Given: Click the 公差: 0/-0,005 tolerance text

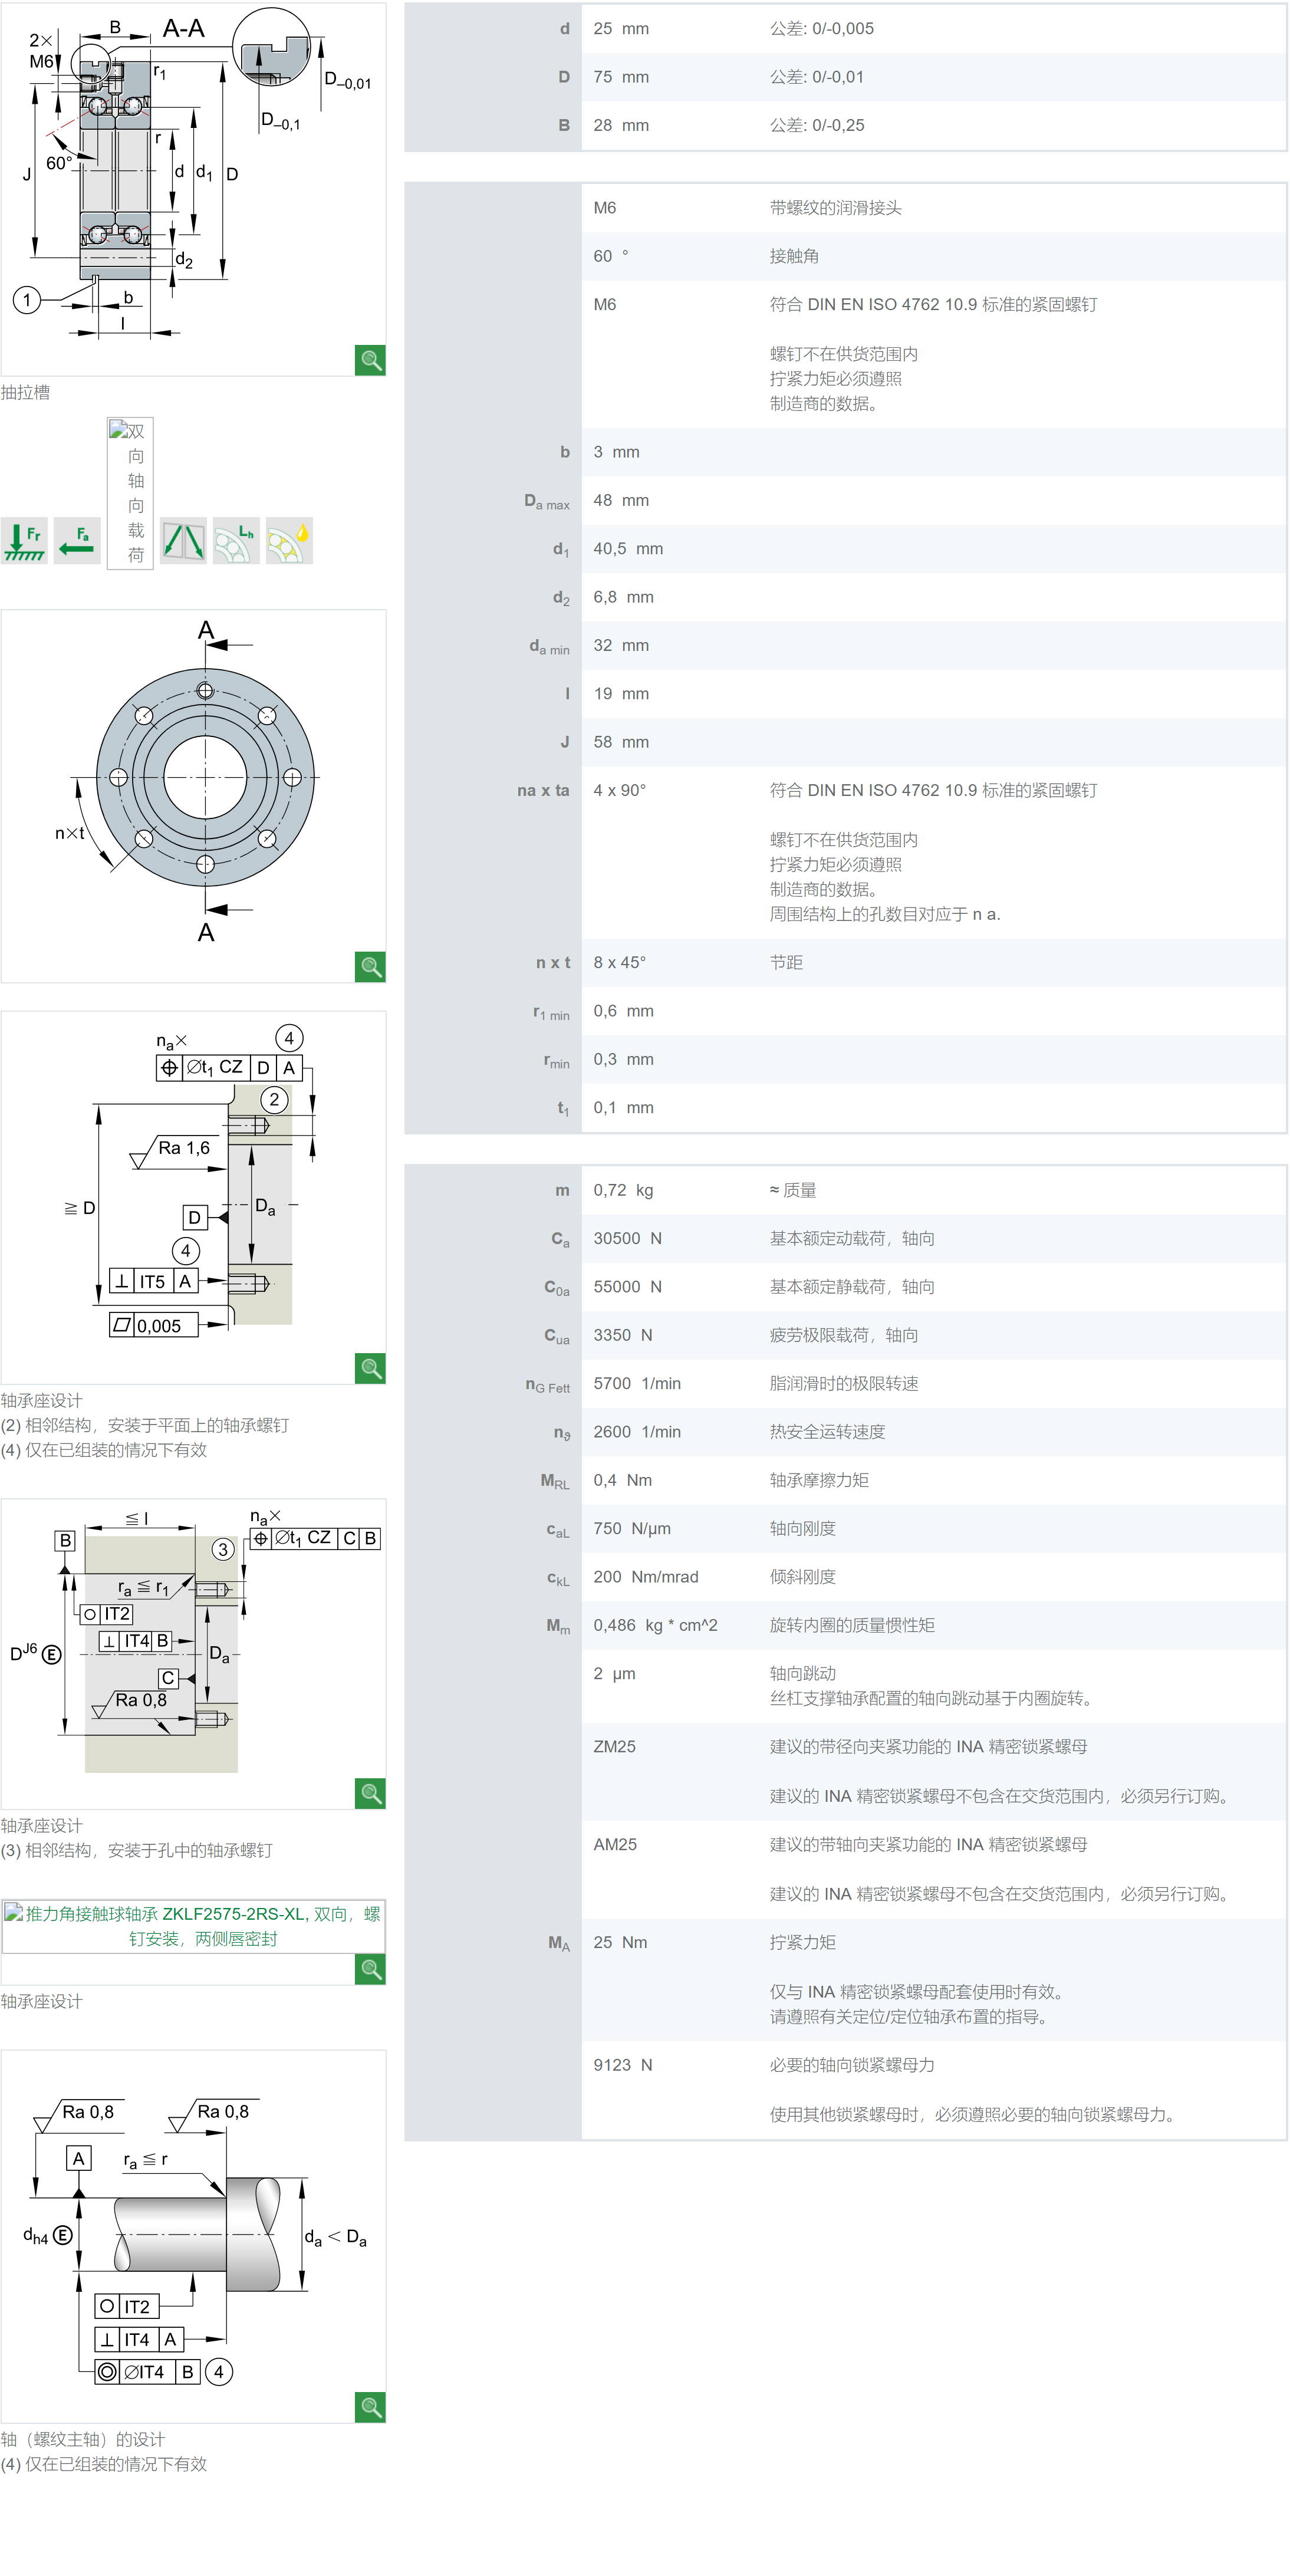Looking at the screenshot, I should [821, 29].
